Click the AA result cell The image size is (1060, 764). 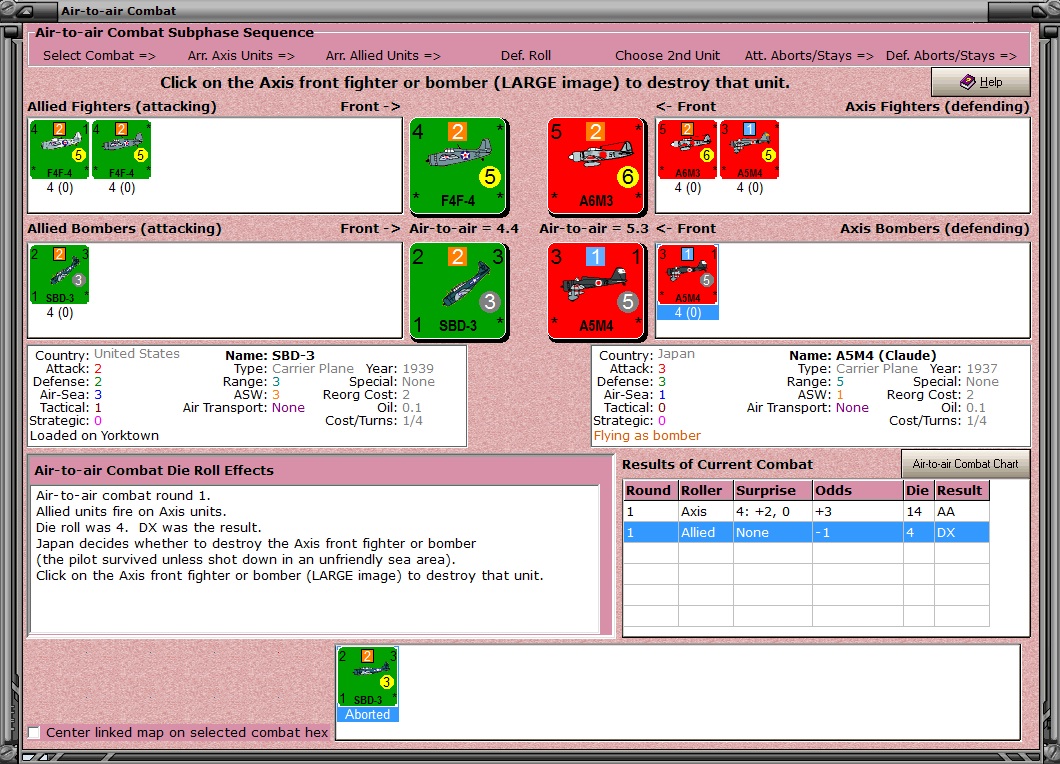click(x=962, y=512)
